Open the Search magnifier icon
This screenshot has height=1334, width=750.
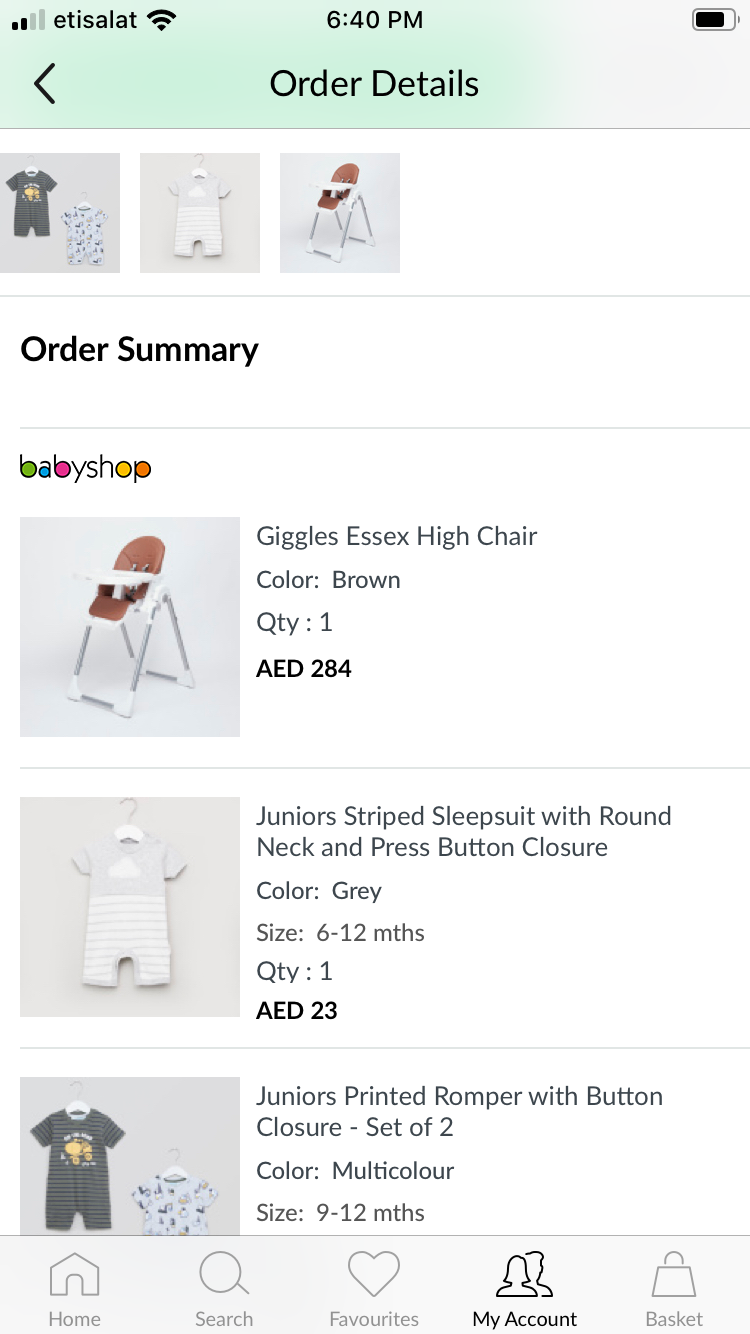click(224, 1276)
